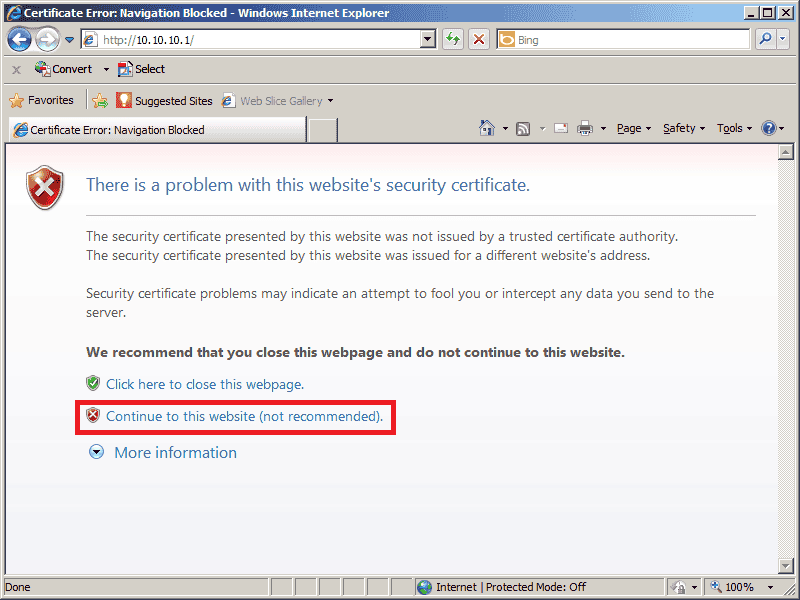Click the red Stop loading icon
This screenshot has width=800, height=600.
(479, 39)
